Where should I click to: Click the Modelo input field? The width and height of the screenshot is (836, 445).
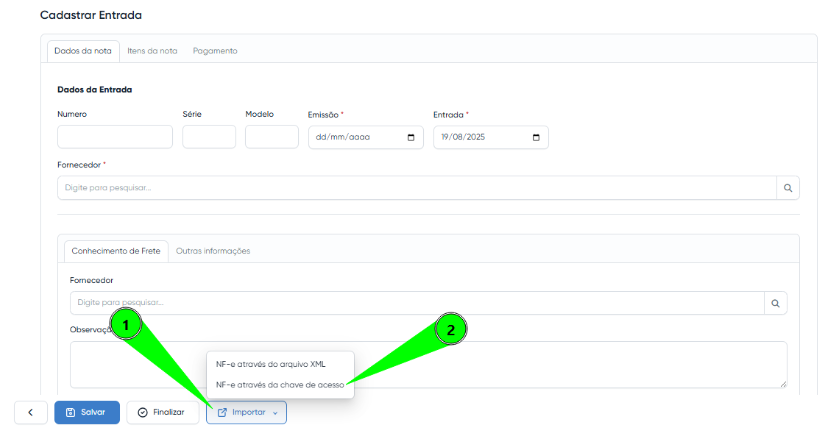(x=271, y=137)
